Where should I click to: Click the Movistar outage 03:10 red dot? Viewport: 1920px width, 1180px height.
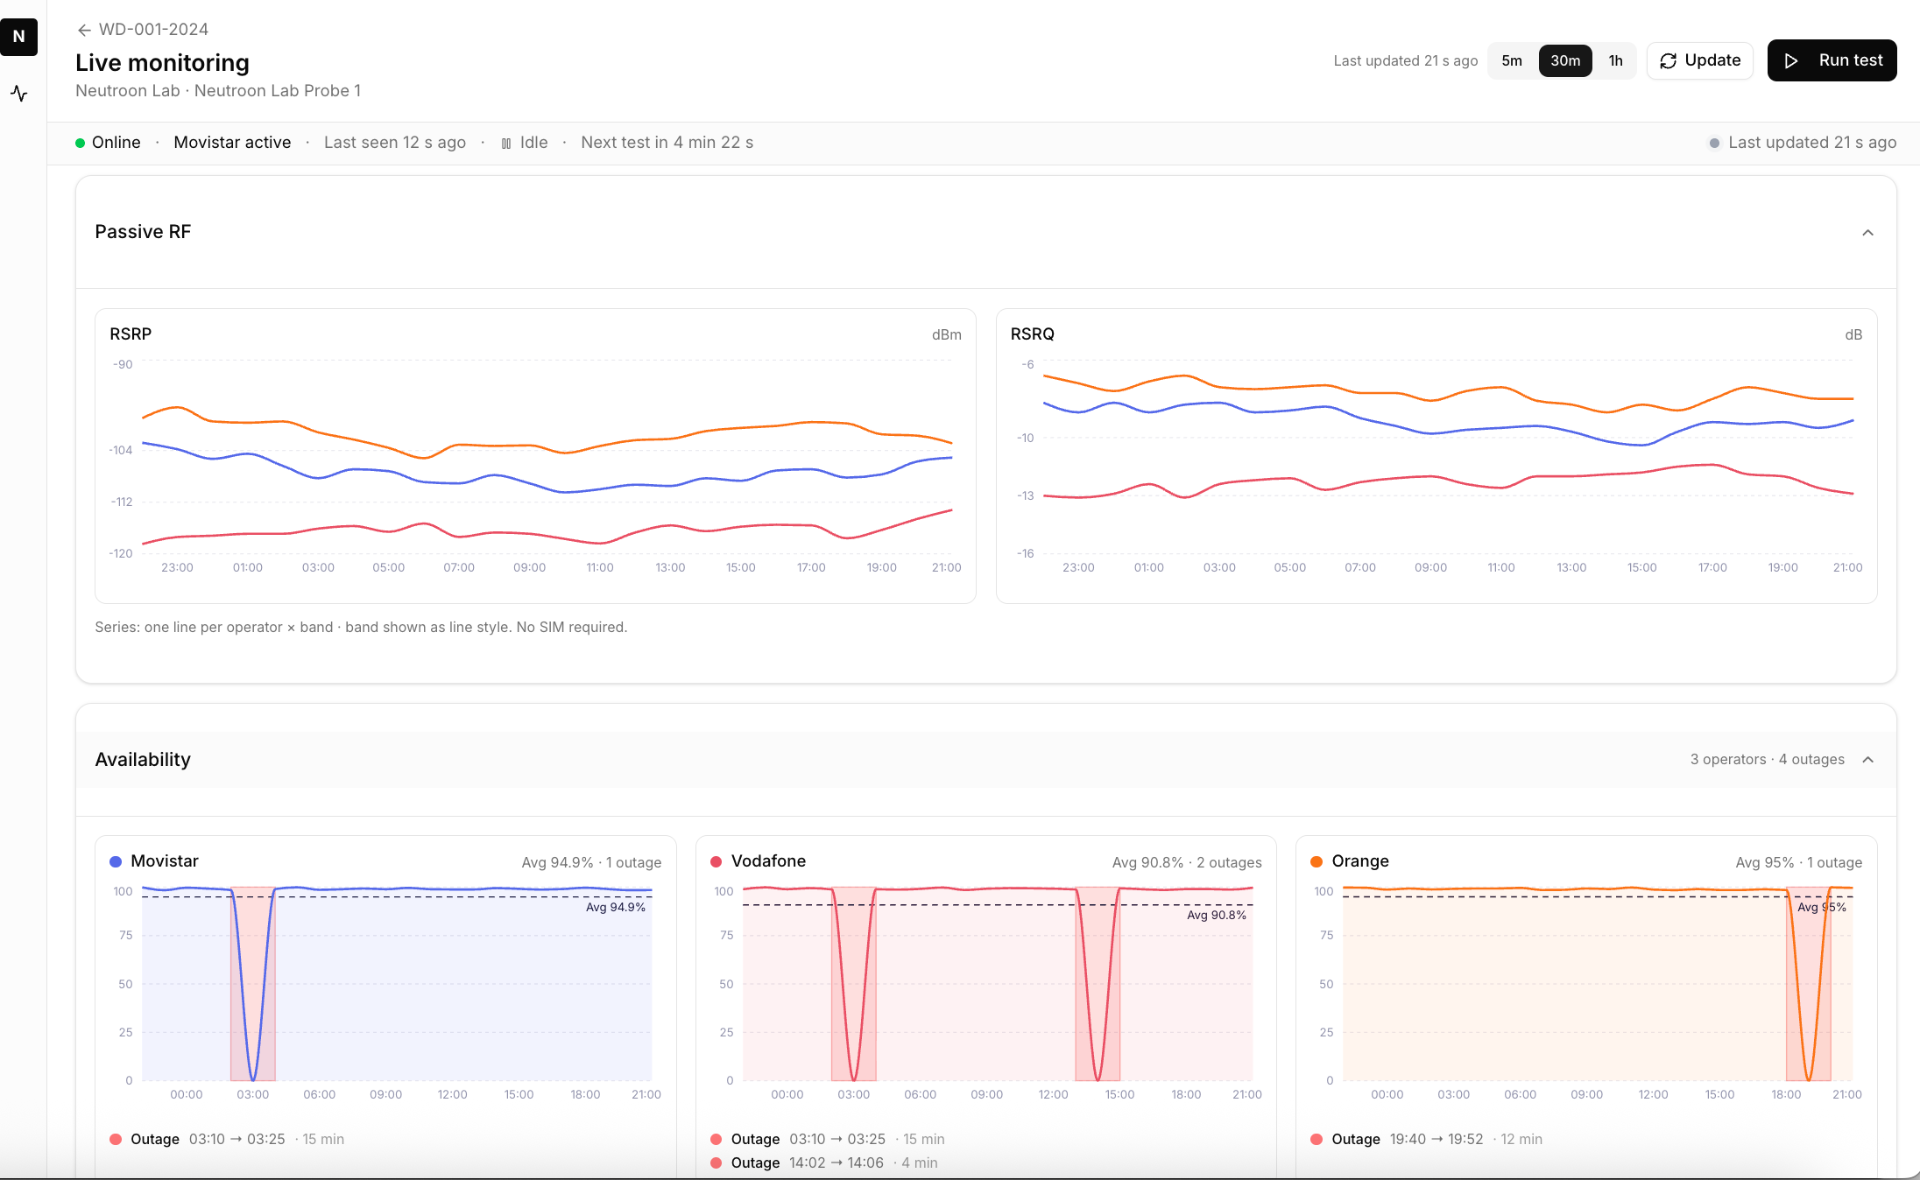[116, 1139]
